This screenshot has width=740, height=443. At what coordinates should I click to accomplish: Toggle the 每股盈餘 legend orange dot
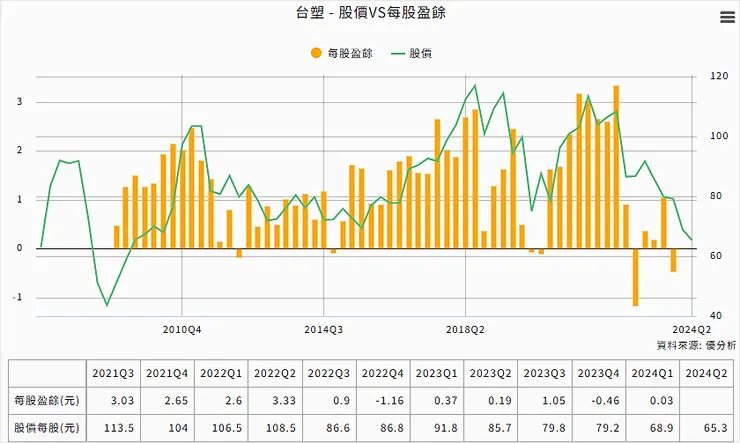coord(316,53)
